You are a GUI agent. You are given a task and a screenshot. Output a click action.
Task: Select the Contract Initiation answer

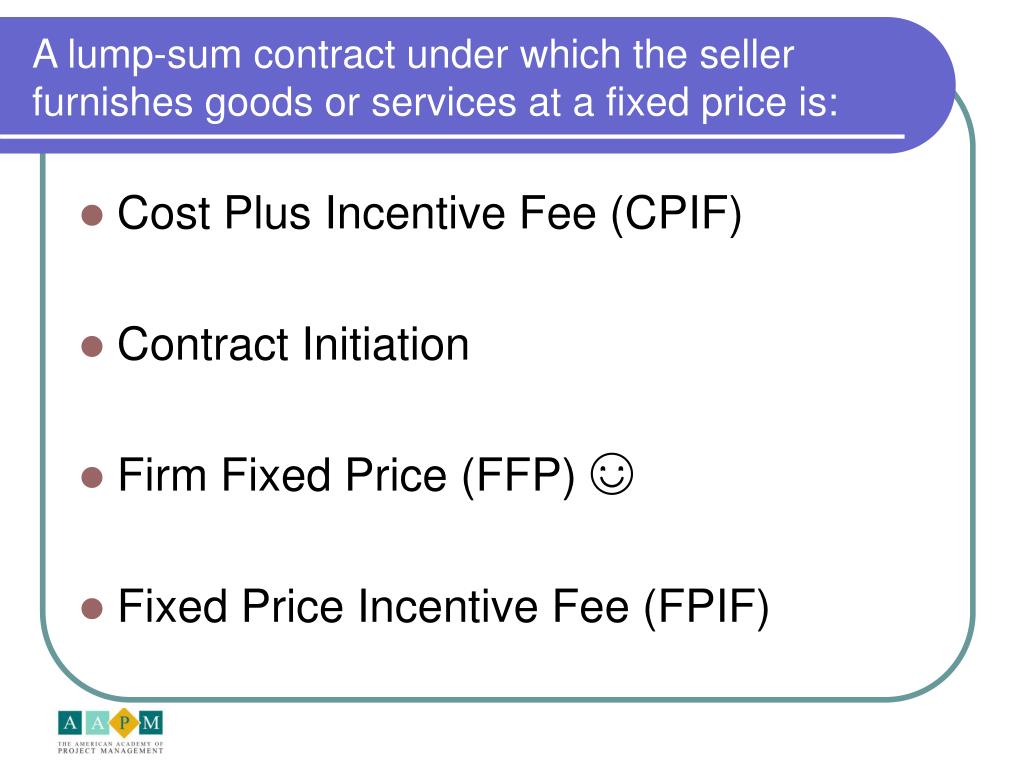(293, 344)
